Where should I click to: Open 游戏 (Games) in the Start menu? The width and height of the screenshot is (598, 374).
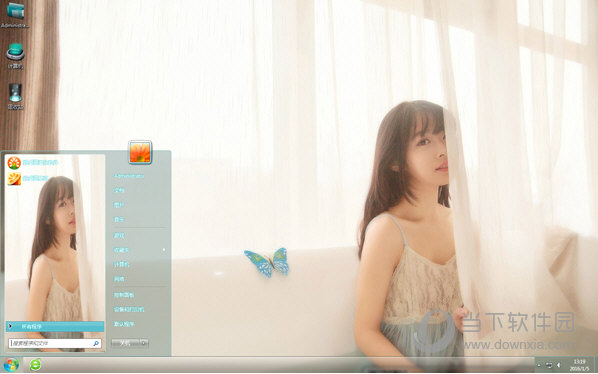point(119,236)
